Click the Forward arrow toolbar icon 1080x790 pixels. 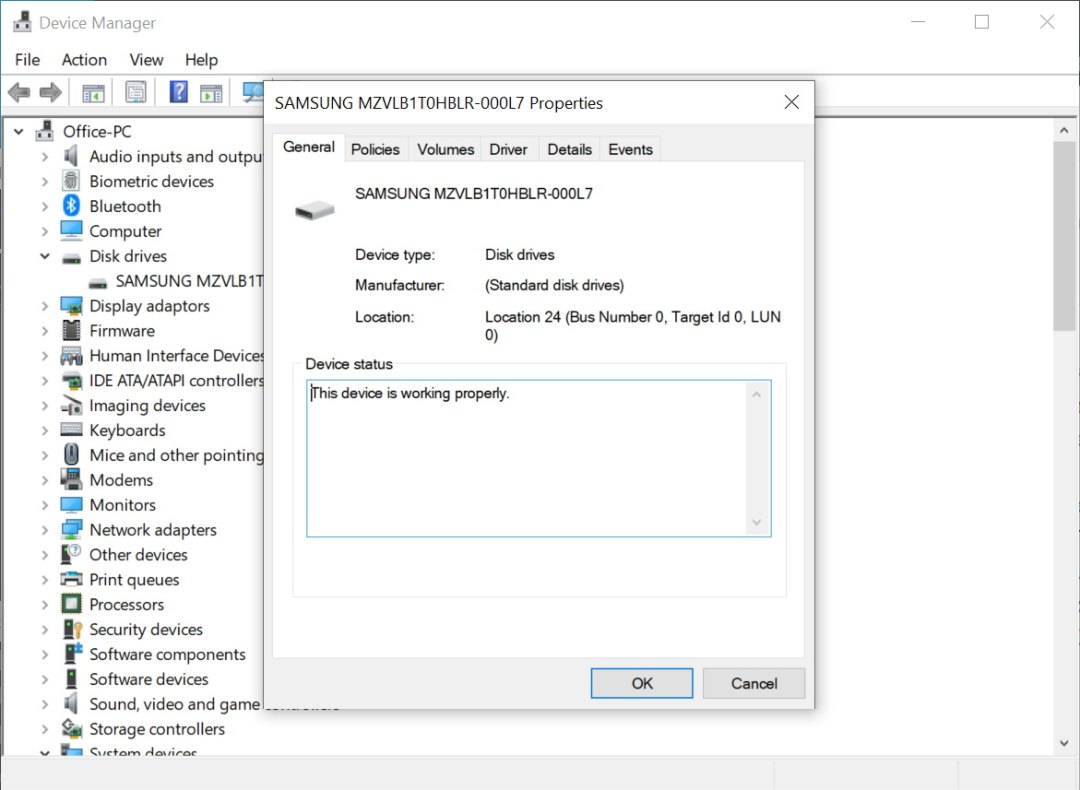coord(50,92)
